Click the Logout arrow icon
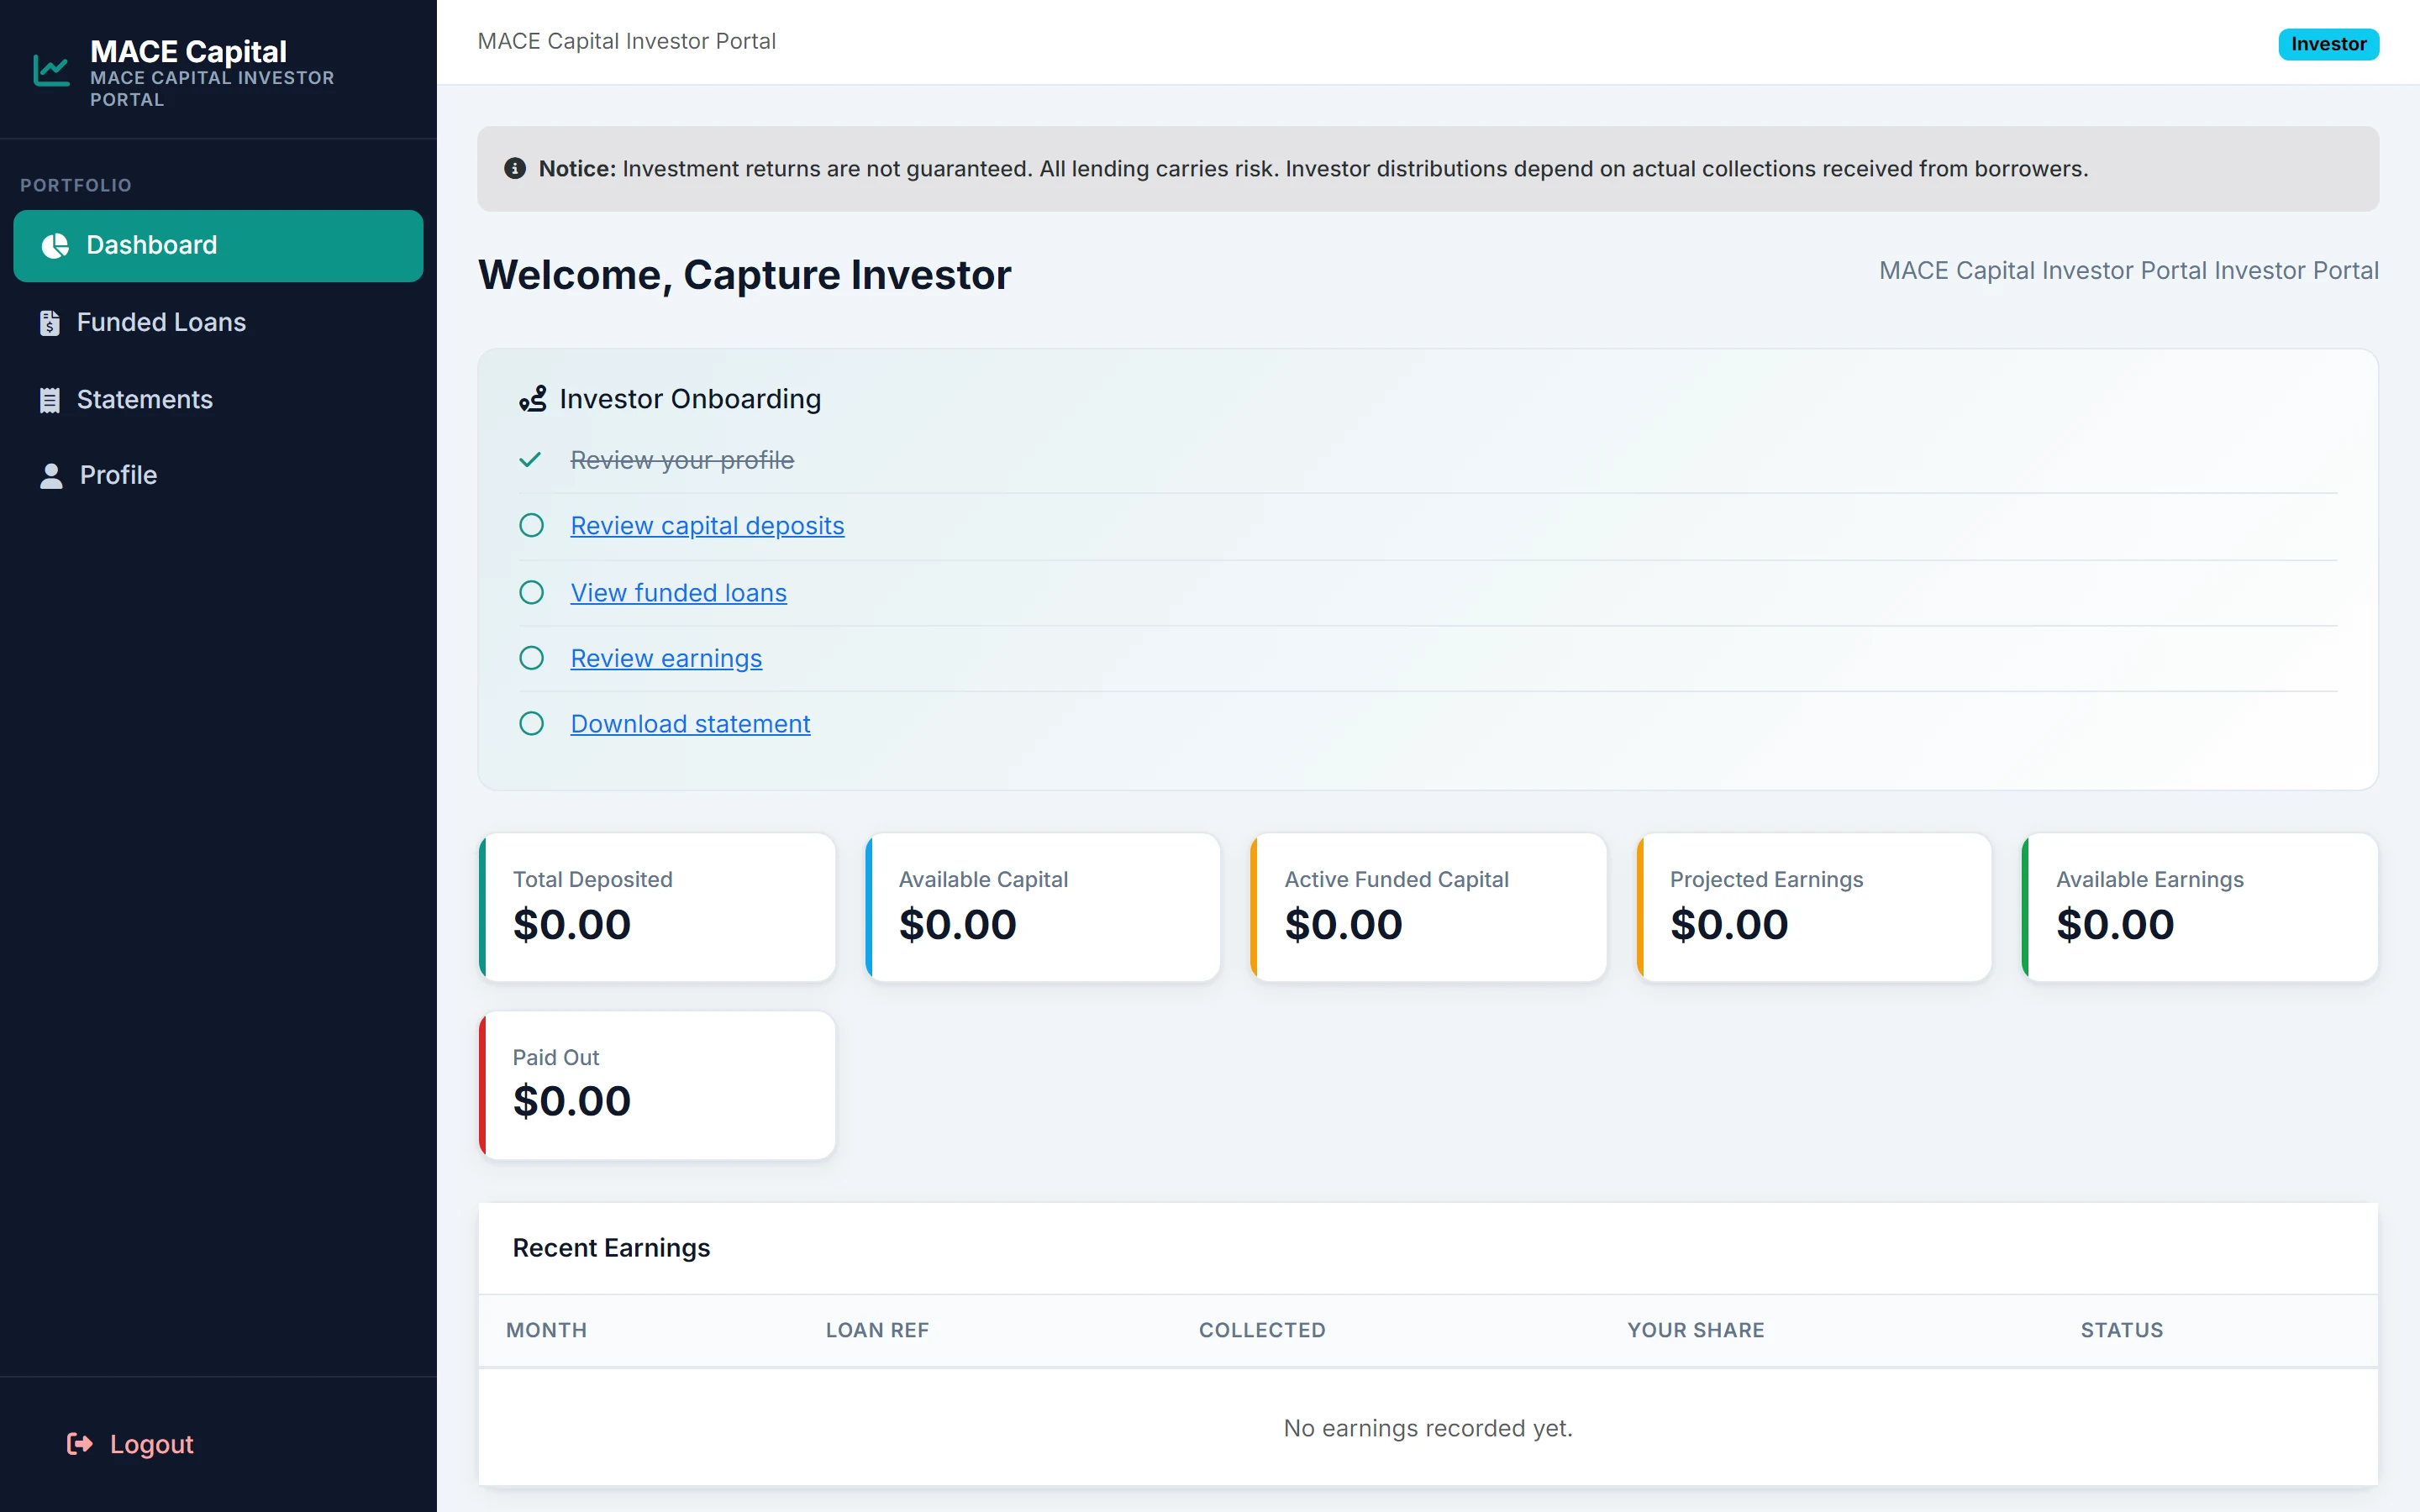2420x1512 pixels. click(80, 1444)
